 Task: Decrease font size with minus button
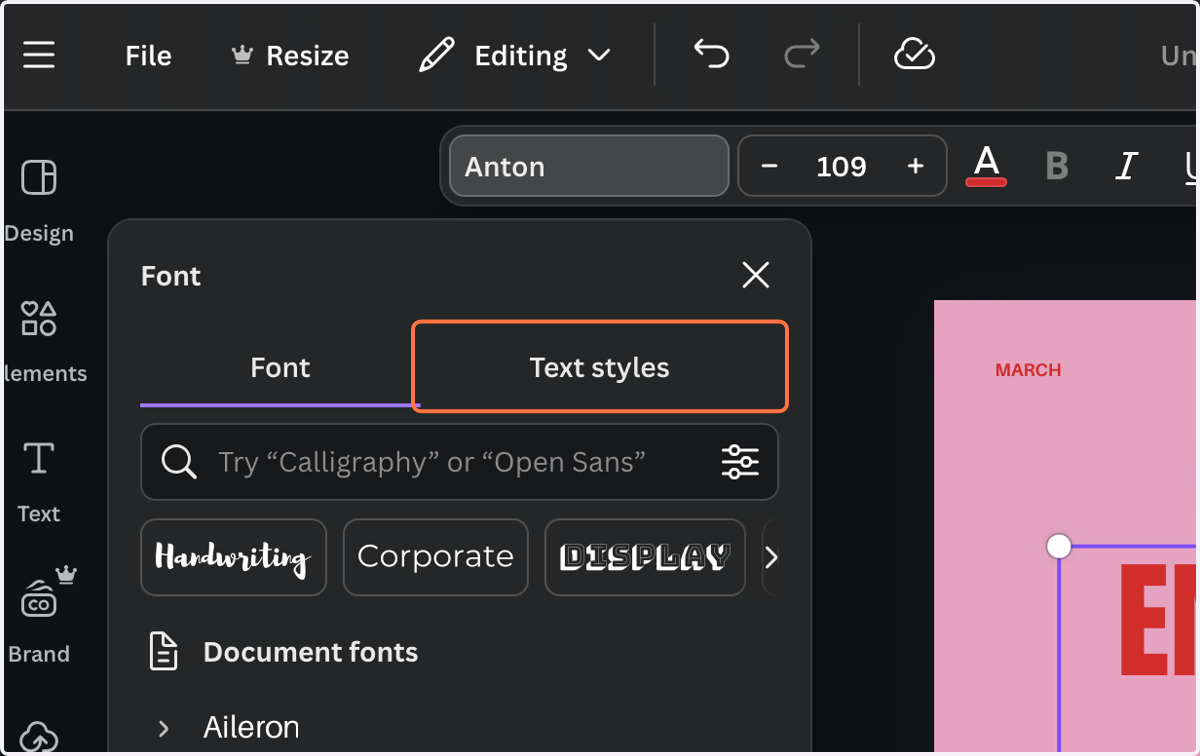click(x=769, y=166)
